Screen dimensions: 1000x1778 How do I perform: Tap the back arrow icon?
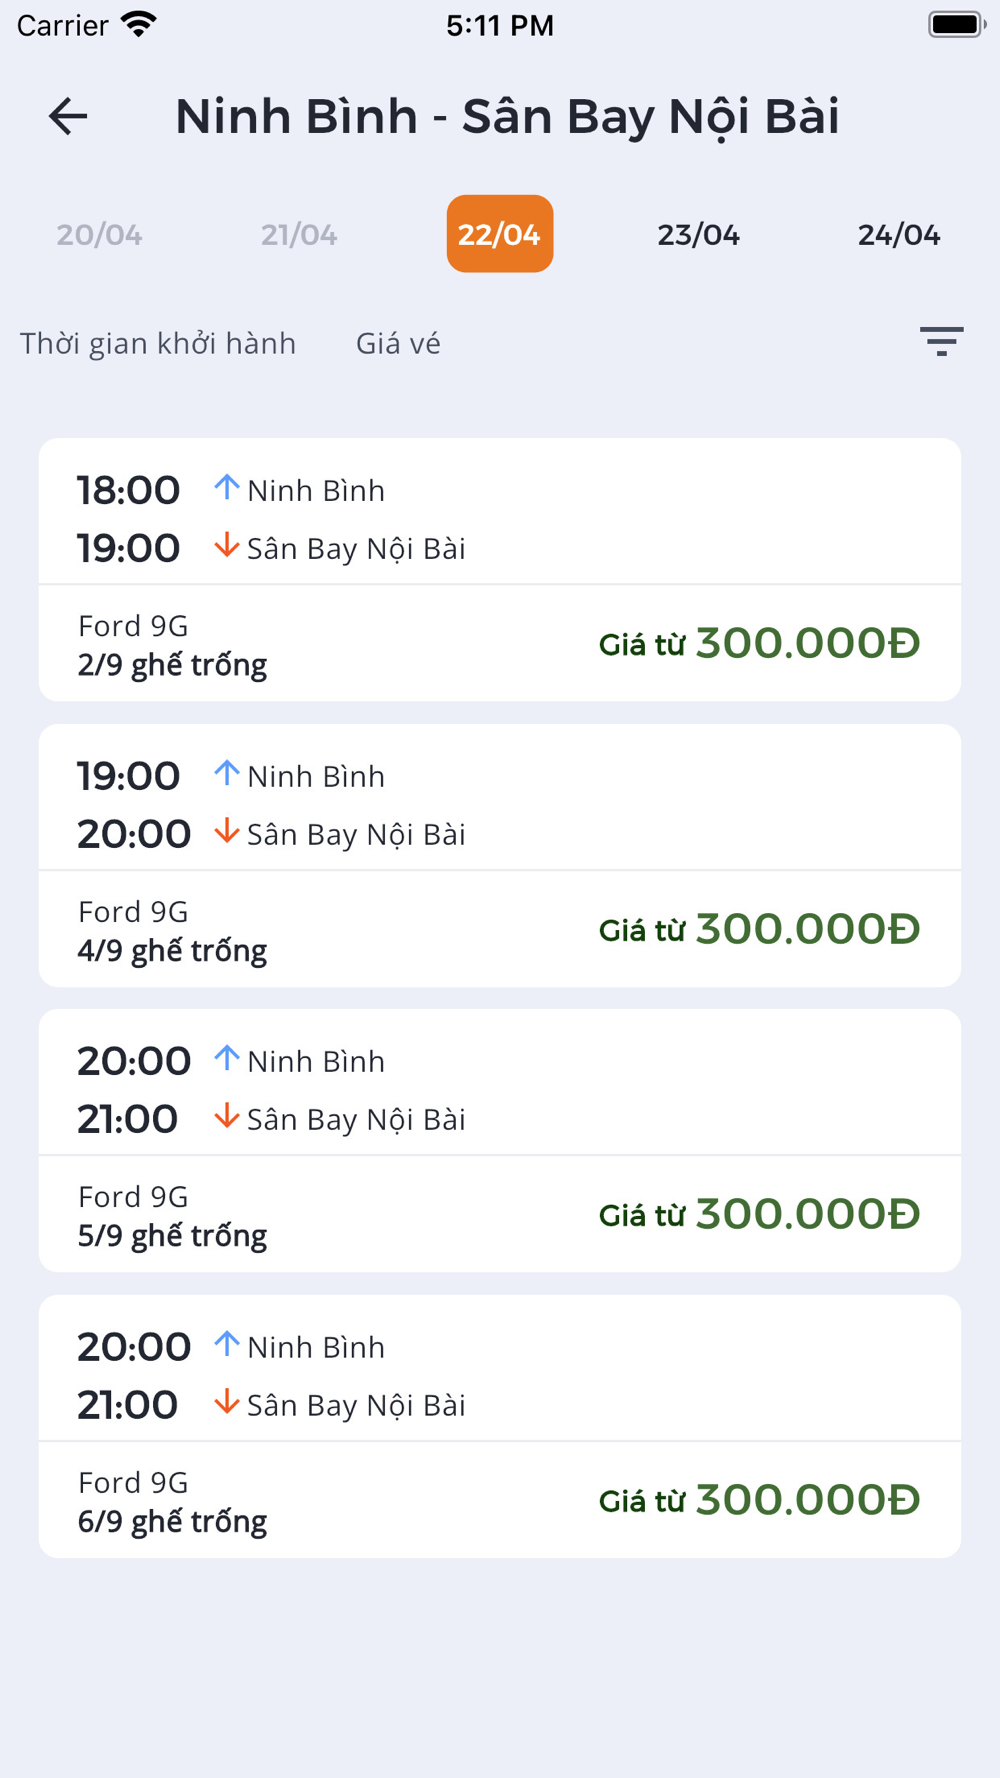point(68,116)
